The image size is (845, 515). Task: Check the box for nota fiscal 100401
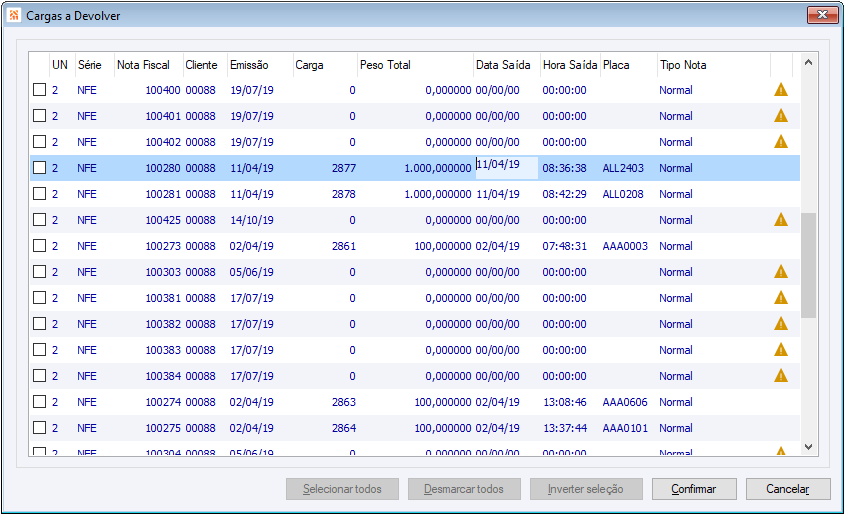(39, 116)
